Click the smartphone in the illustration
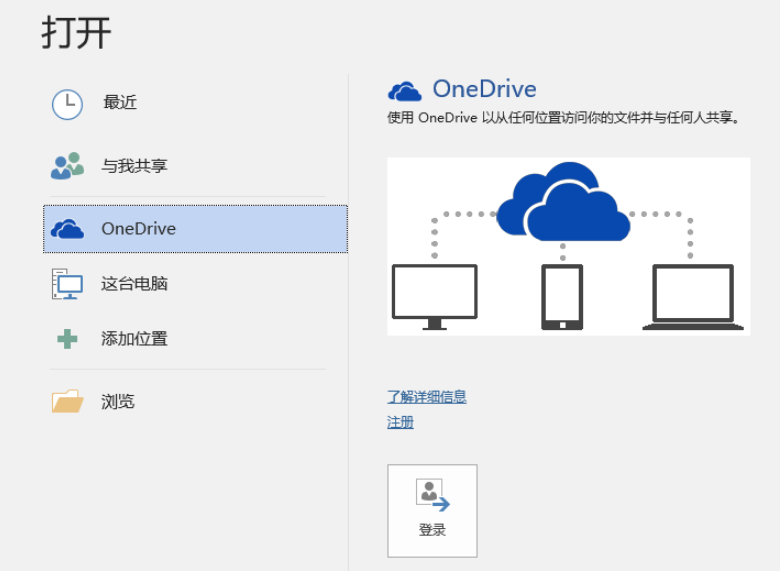This screenshot has width=781, height=571. pyautogui.click(x=562, y=296)
